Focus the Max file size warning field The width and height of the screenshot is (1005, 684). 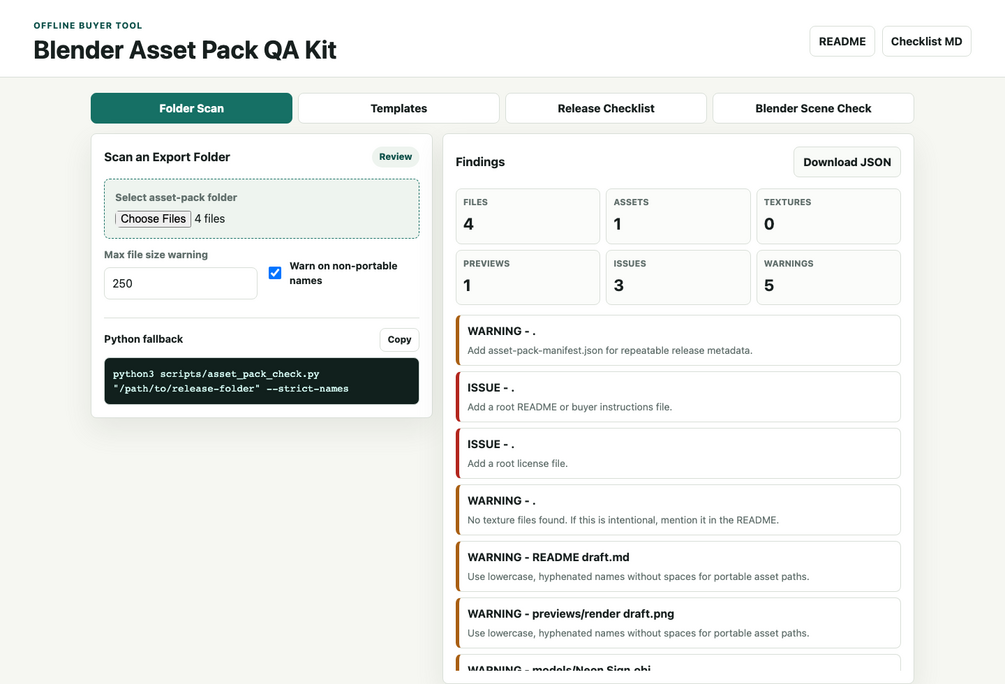coord(181,283)
